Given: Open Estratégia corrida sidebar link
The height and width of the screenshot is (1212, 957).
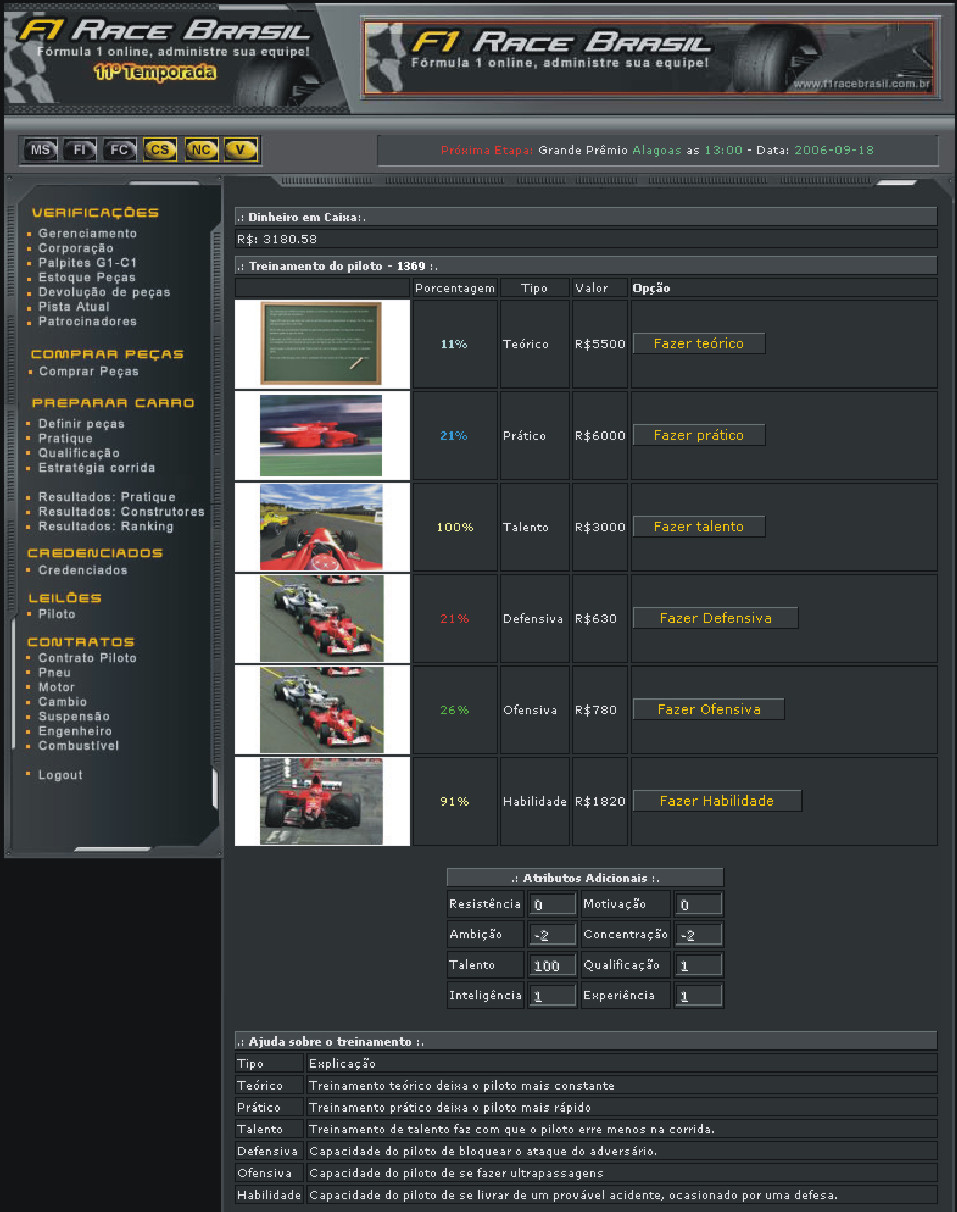Looking at the screenshot, I should point(96,467).
